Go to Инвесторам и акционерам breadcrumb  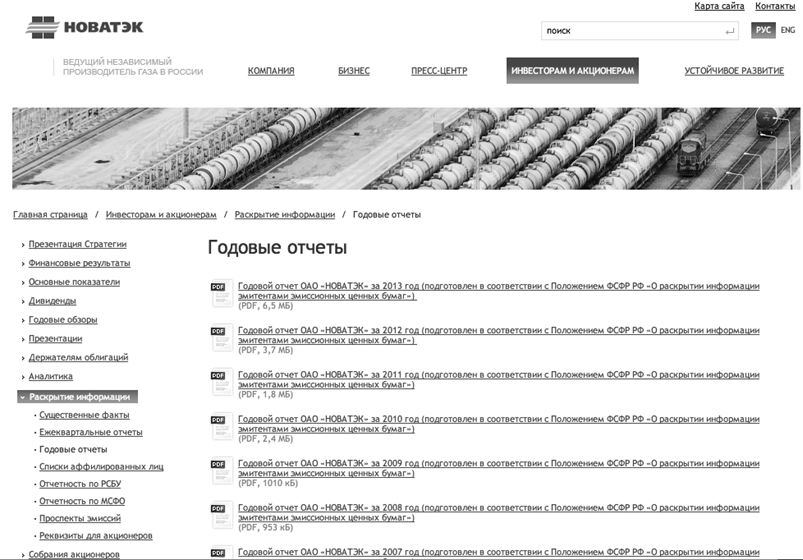161,215
